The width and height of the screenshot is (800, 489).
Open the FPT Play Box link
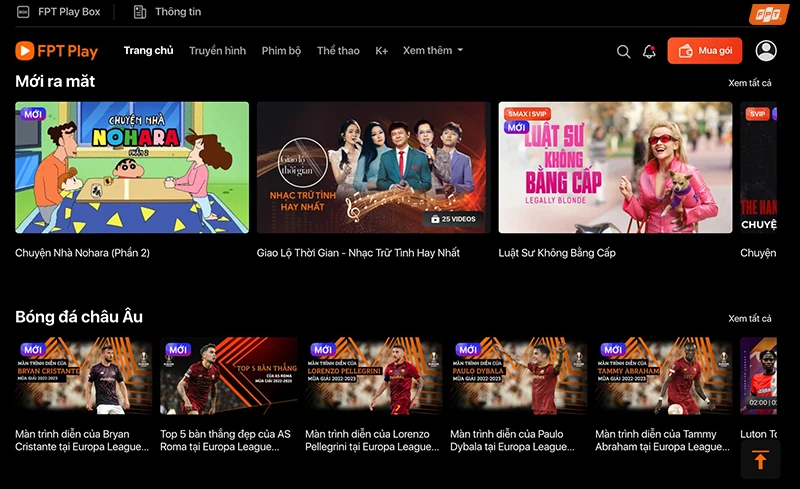point(69,12)
